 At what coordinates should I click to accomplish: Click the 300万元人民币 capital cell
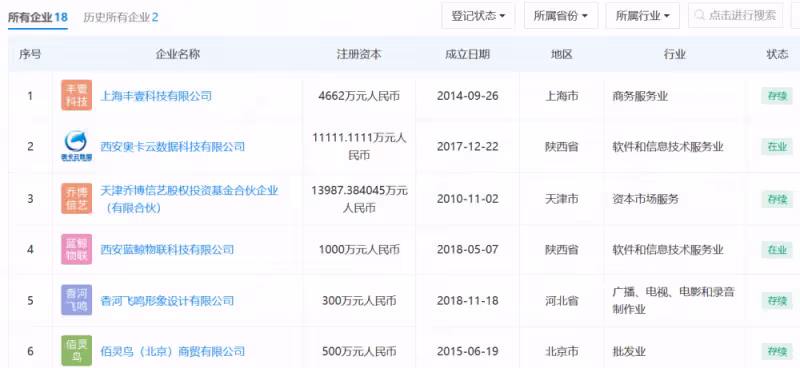click(359, 301)
